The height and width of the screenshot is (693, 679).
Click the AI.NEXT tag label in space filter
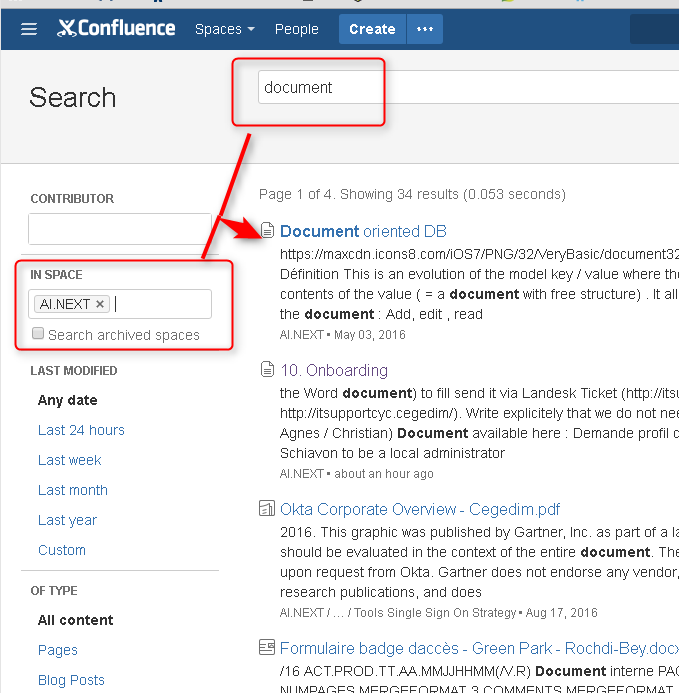[65, 304]
